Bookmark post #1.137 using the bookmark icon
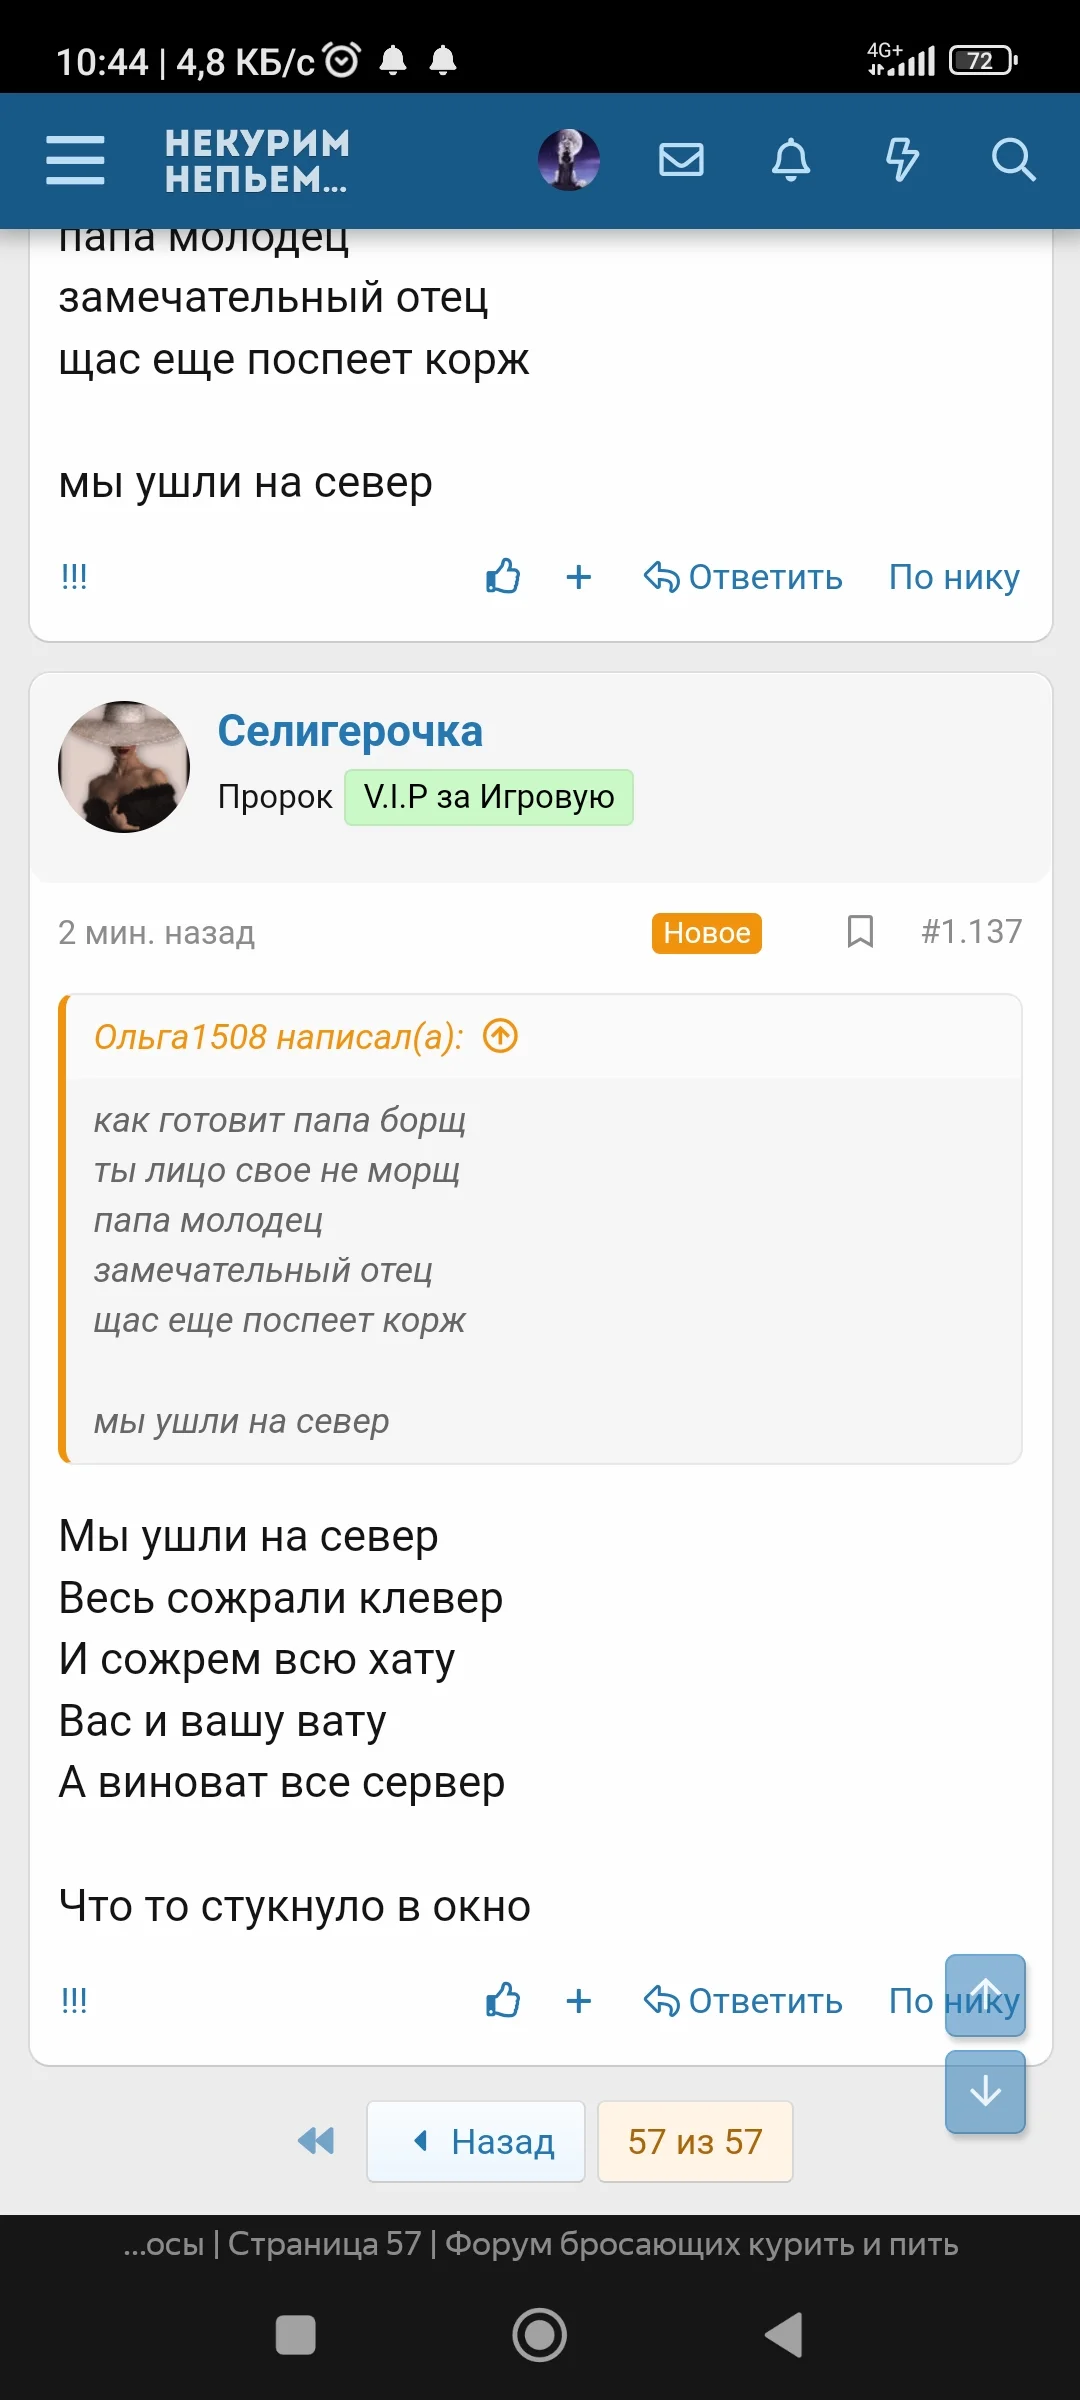Screen dimensions: 1080x2400 (860, 932)
